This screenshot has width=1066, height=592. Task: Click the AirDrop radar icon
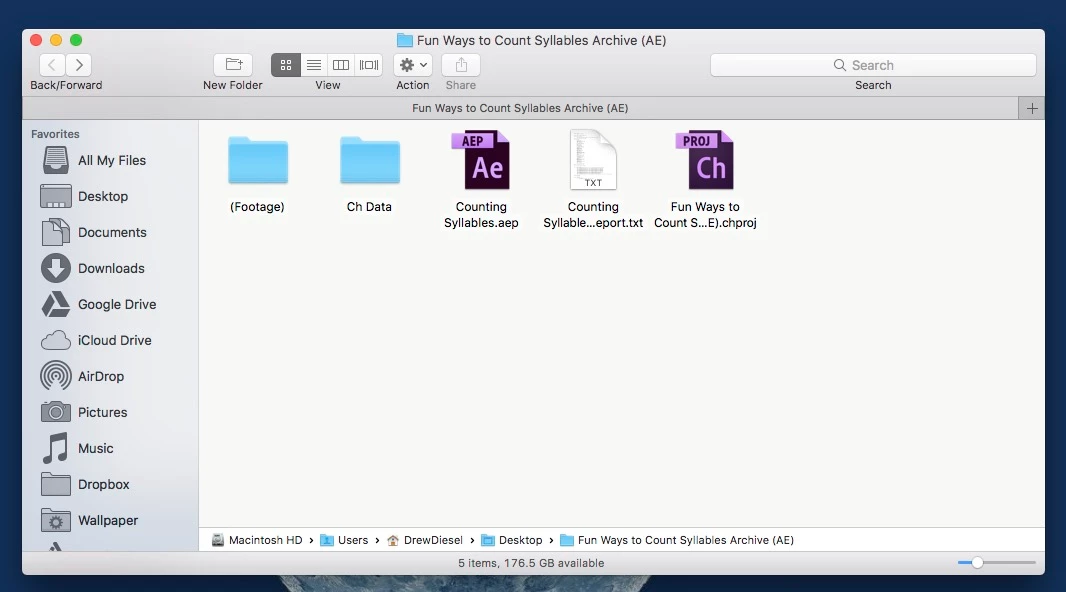point(56,377)
